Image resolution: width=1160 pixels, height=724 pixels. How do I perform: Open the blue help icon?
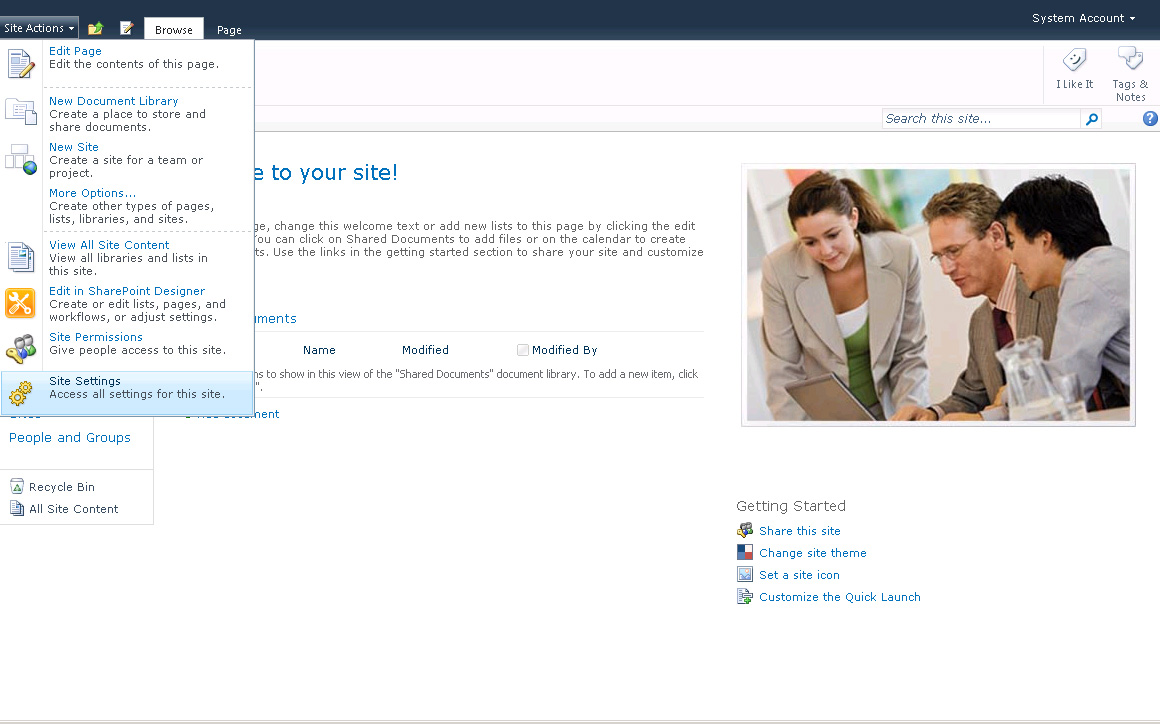tap(1150, 118)
